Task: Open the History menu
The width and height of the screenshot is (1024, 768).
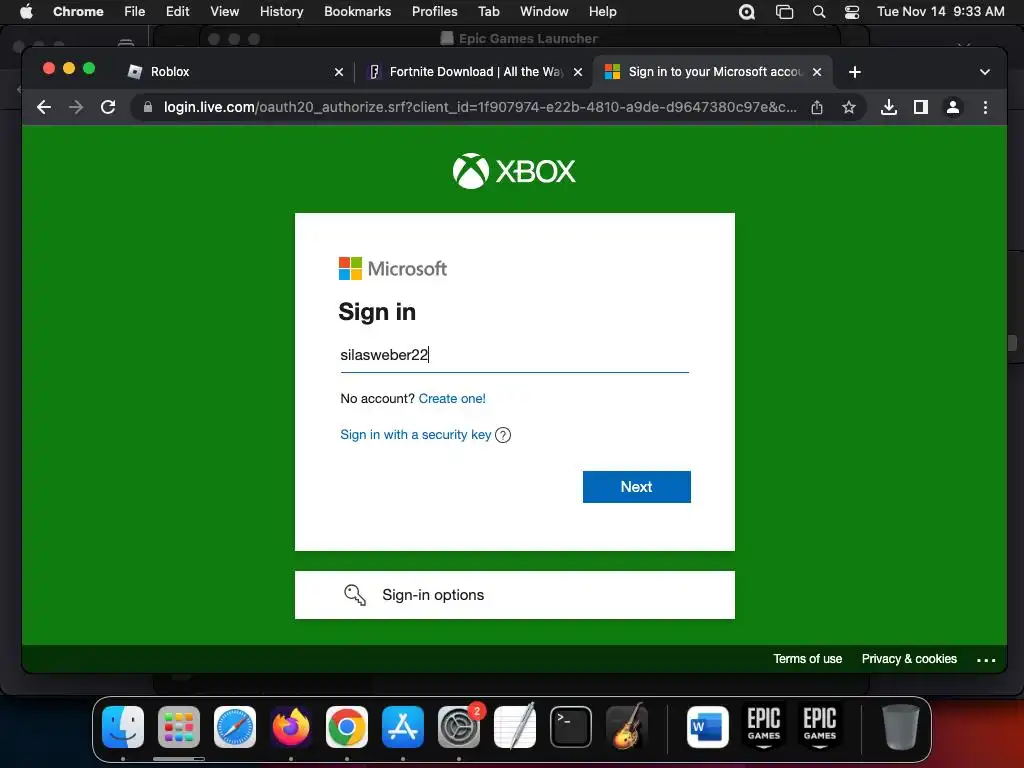Action: [281, 12]
